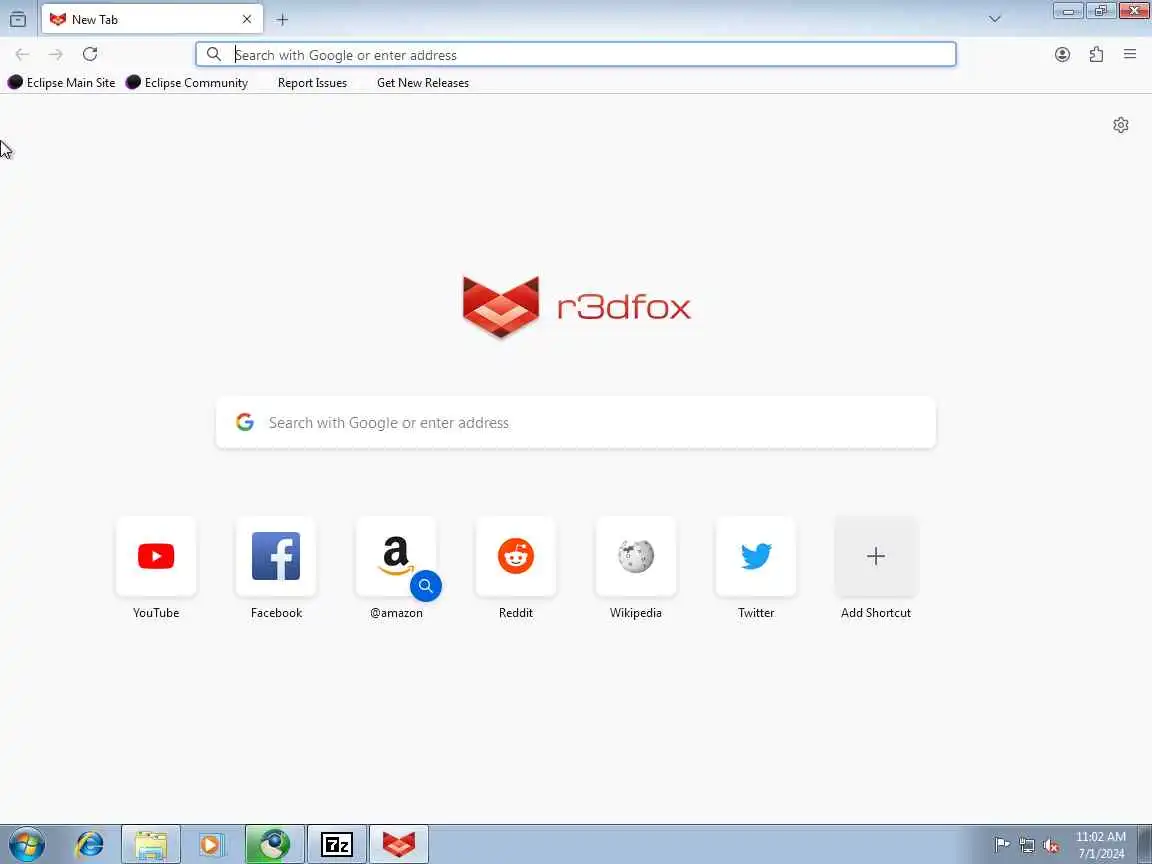
Task: Click the center Google search box
Action: tap(575, 422)
